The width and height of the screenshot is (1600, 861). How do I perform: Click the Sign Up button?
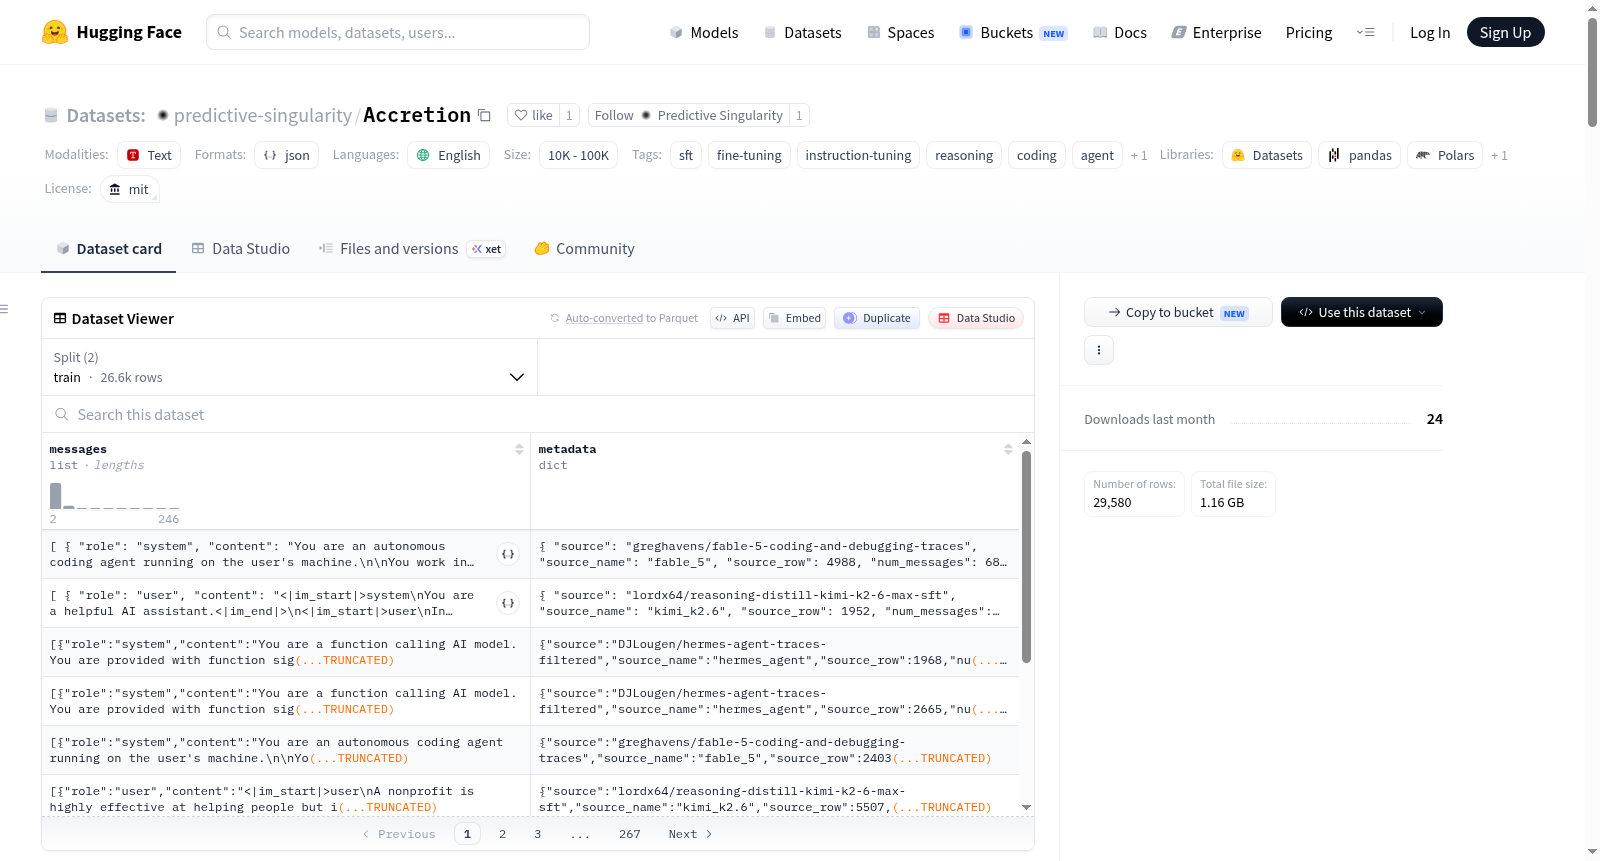[1506, 32]
